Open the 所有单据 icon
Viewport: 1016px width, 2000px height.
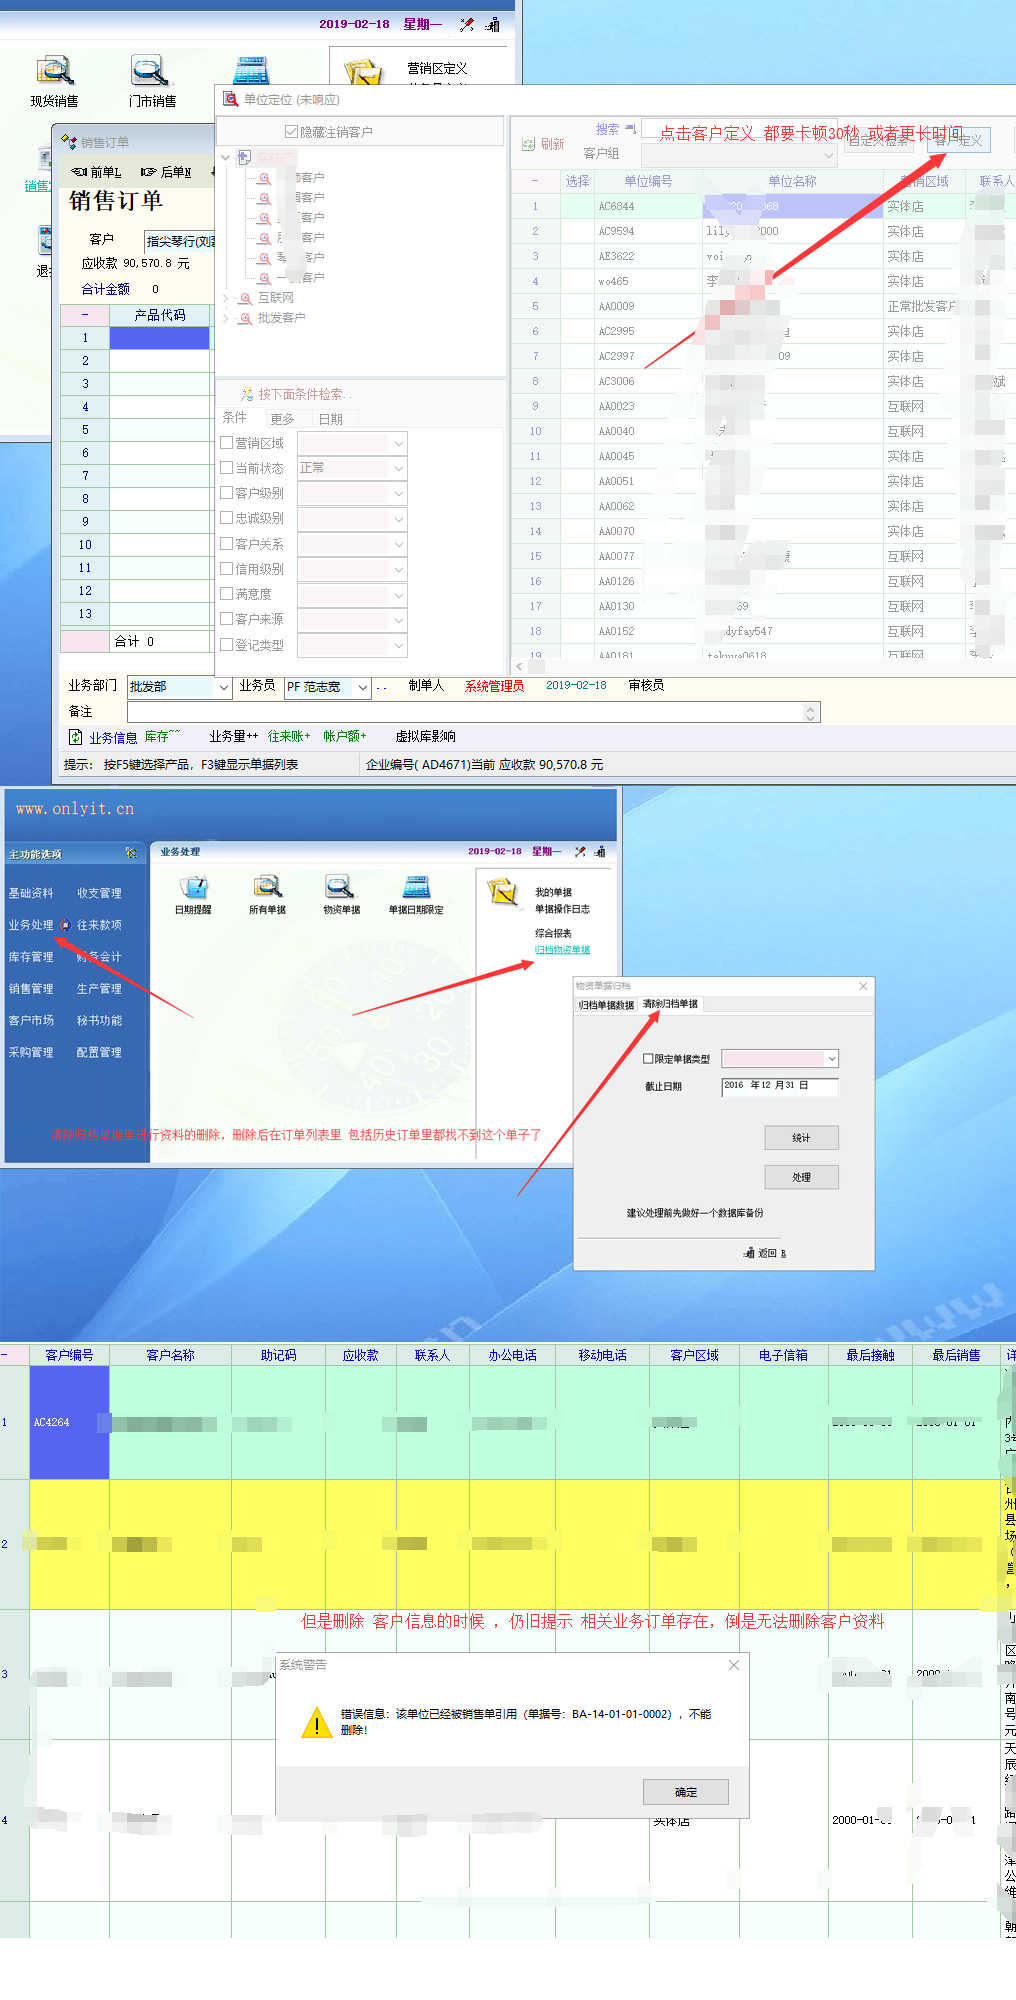click(267, 887)
